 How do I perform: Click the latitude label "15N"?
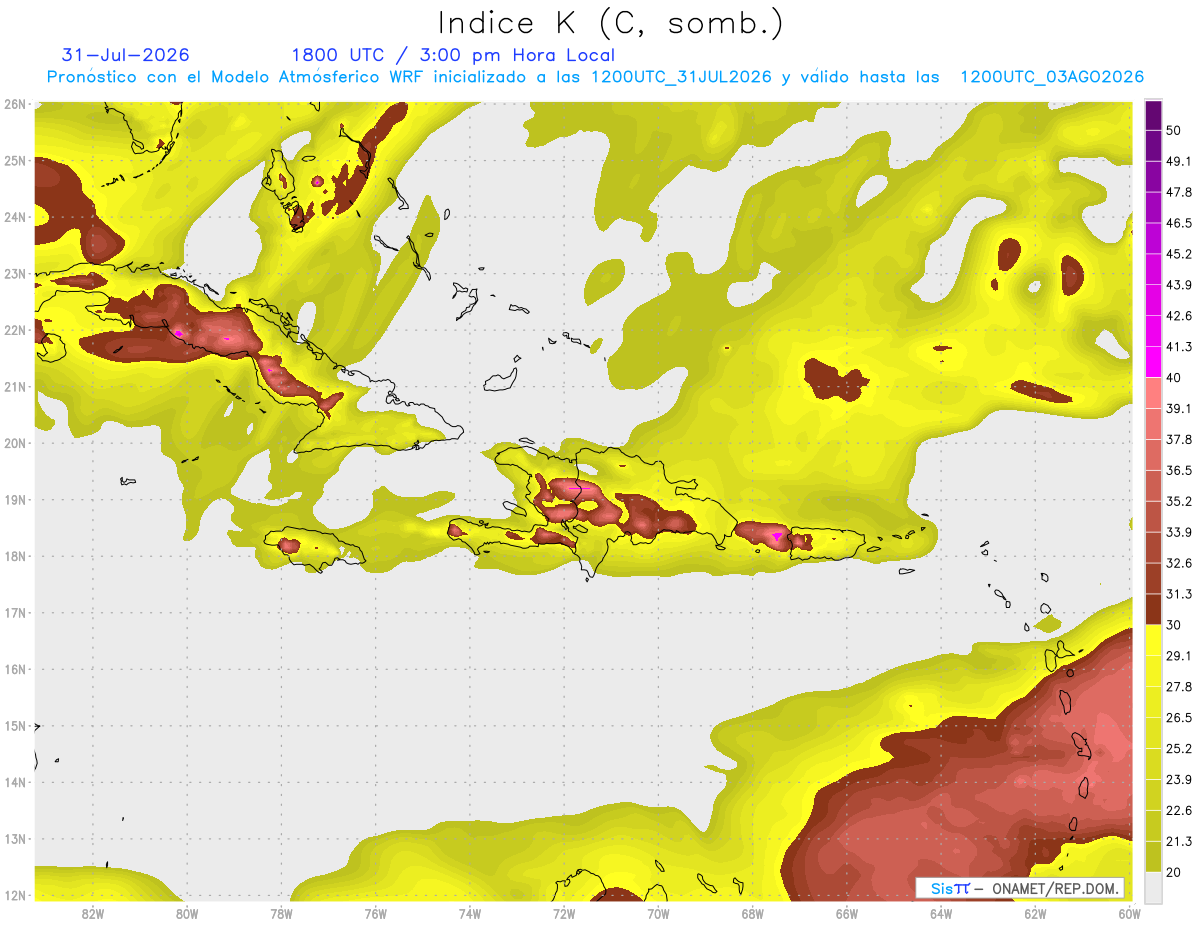(x=15, y=726)
